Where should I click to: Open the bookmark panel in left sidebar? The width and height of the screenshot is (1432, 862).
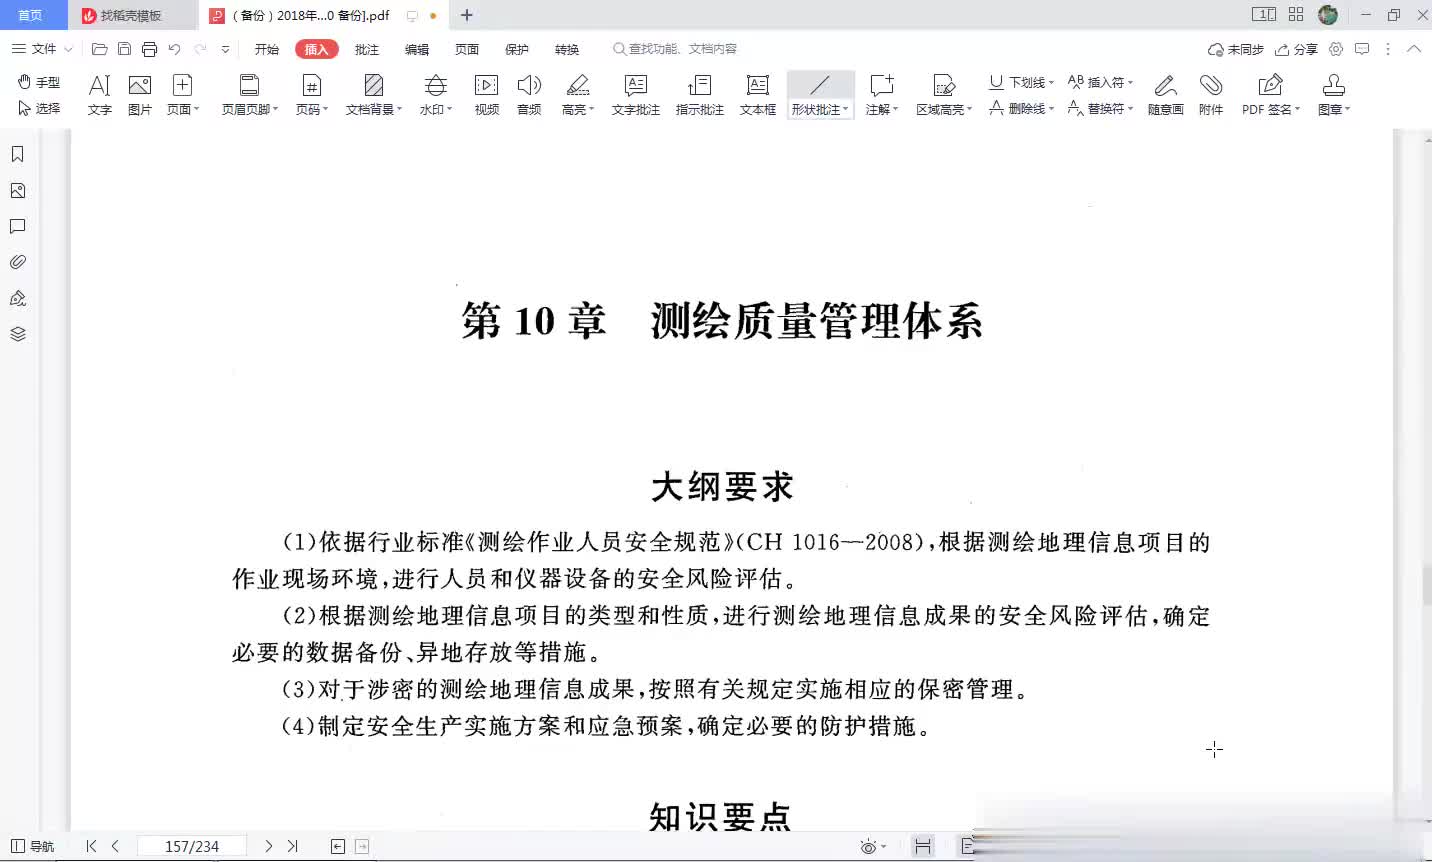17,154
